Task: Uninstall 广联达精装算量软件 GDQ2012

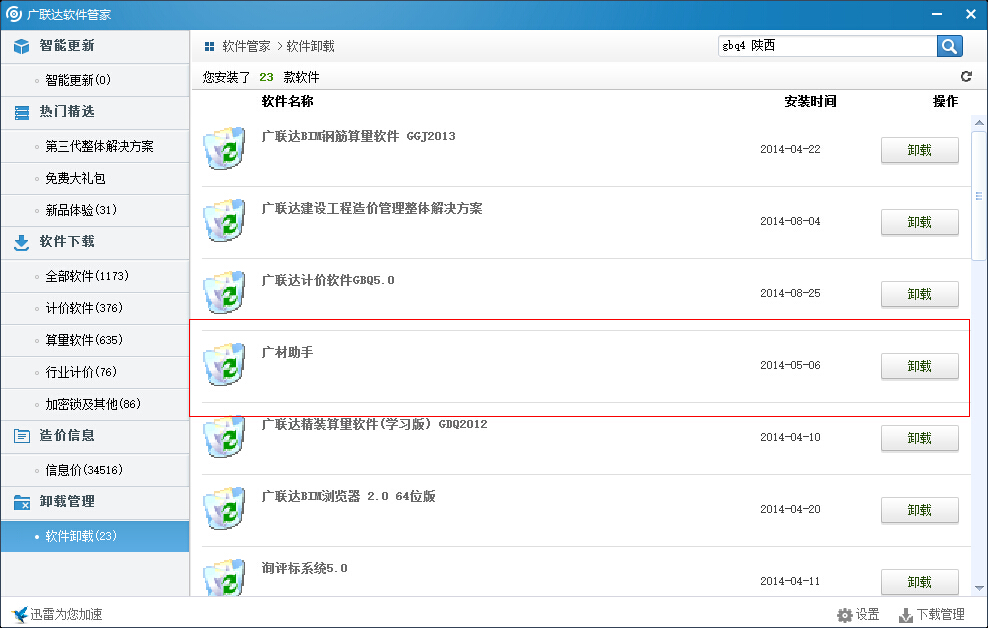Action: pos(919,438)
